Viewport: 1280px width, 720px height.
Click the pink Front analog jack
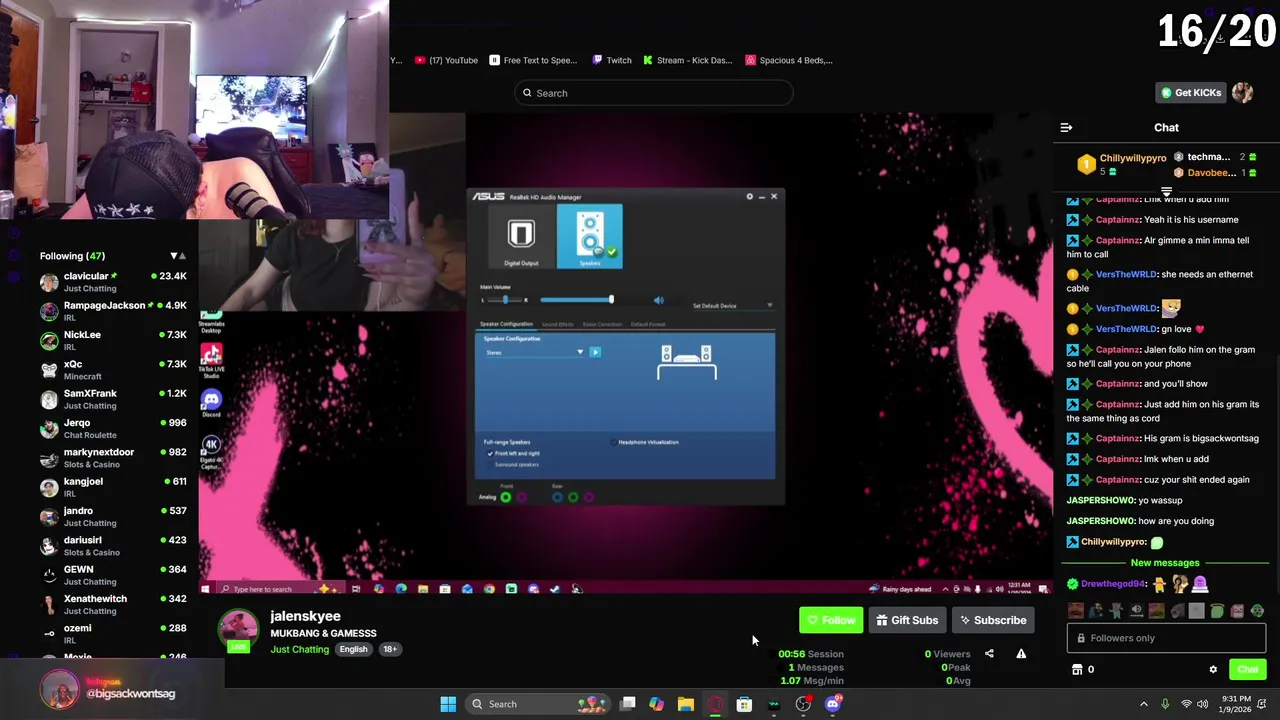coord(522,497)
